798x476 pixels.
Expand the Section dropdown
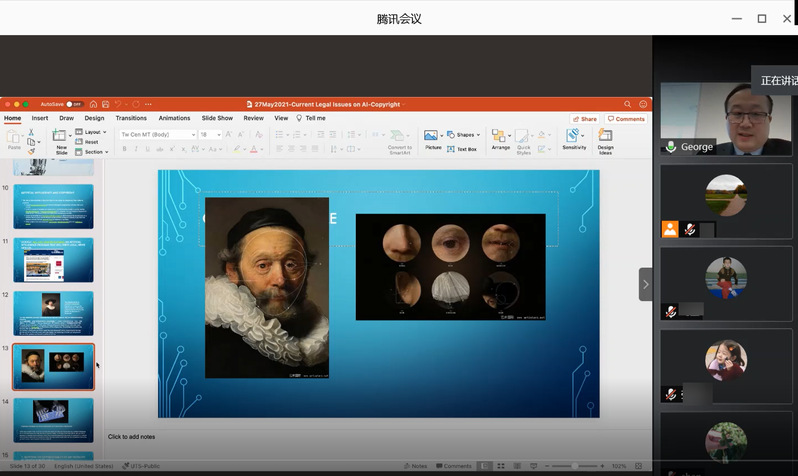tap(95, 152)
